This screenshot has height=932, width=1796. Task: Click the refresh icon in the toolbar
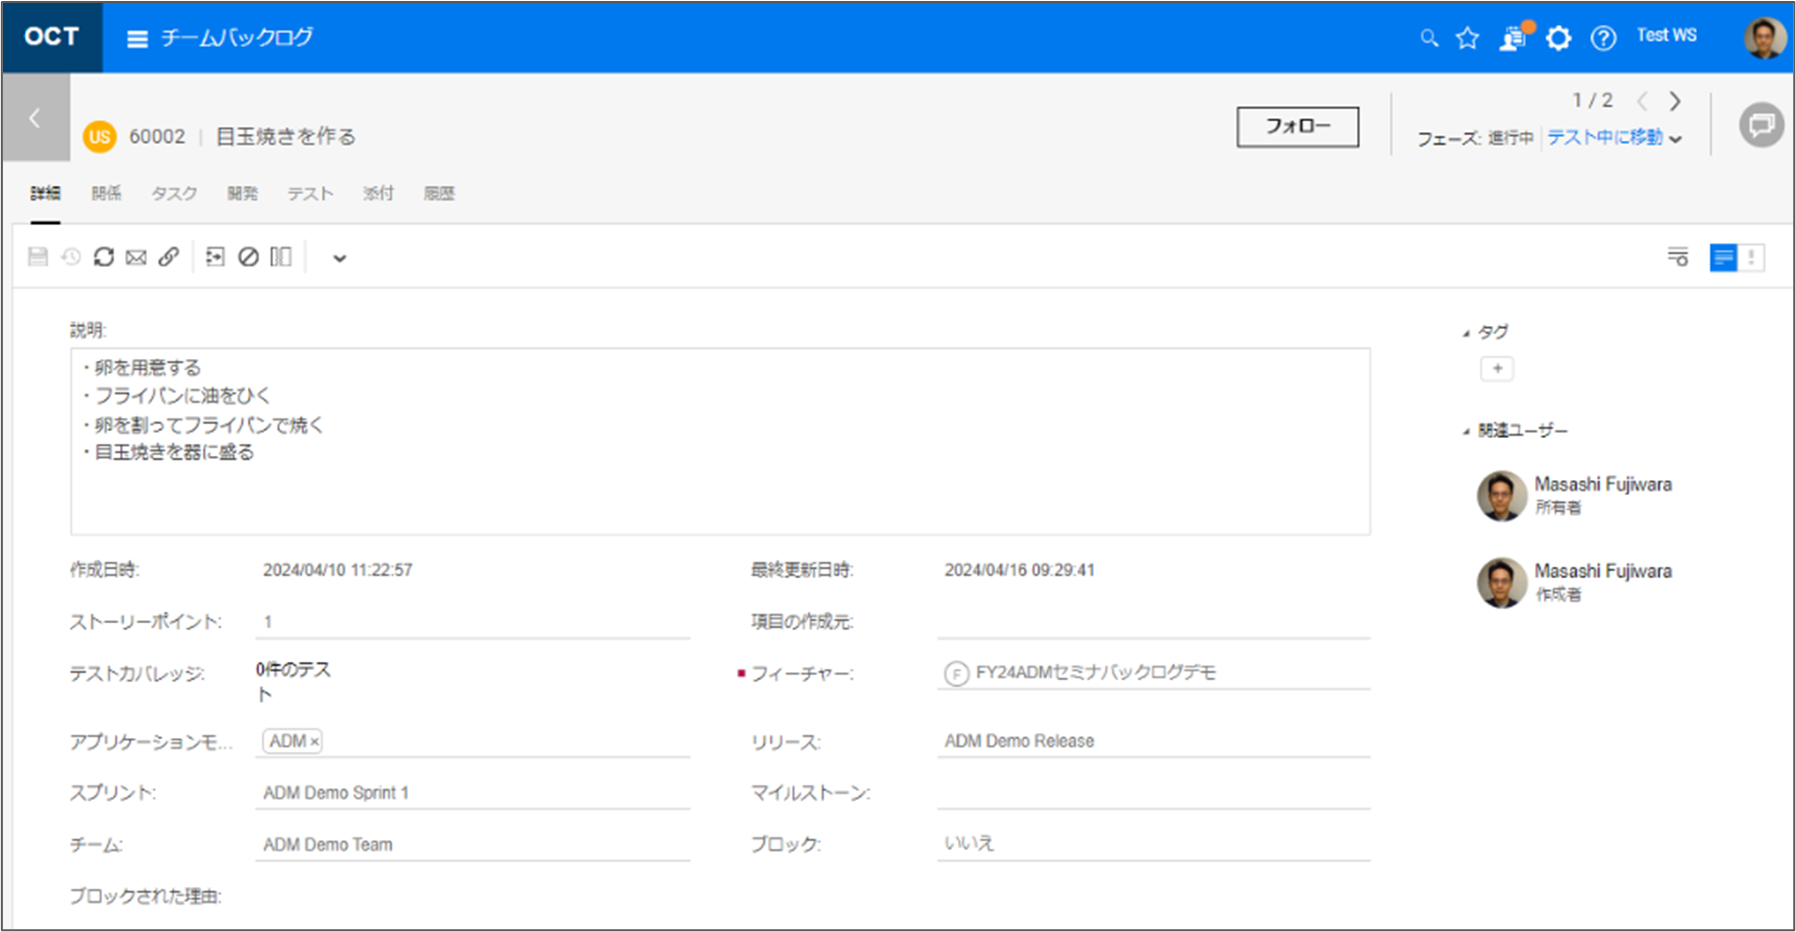point(104,257)
